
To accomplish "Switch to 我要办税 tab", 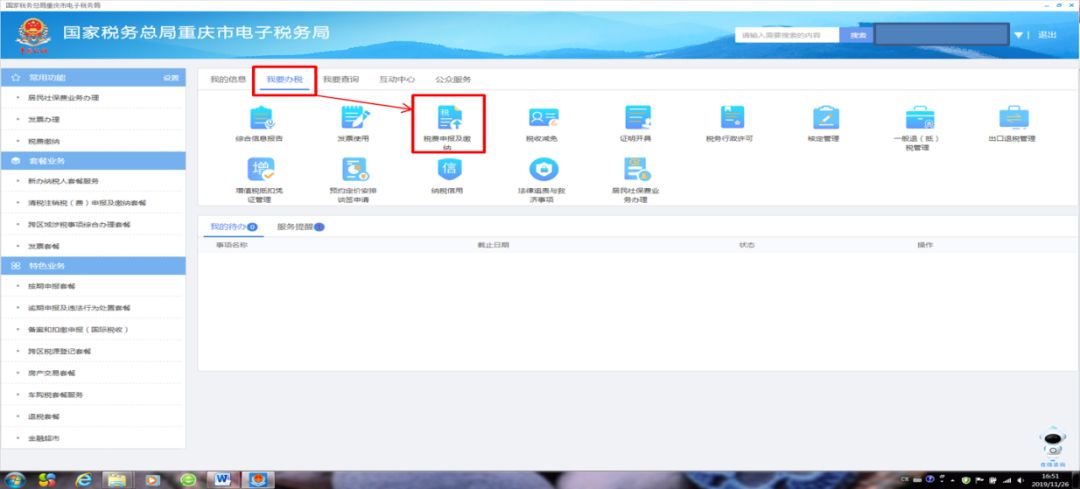I will 285,79.
